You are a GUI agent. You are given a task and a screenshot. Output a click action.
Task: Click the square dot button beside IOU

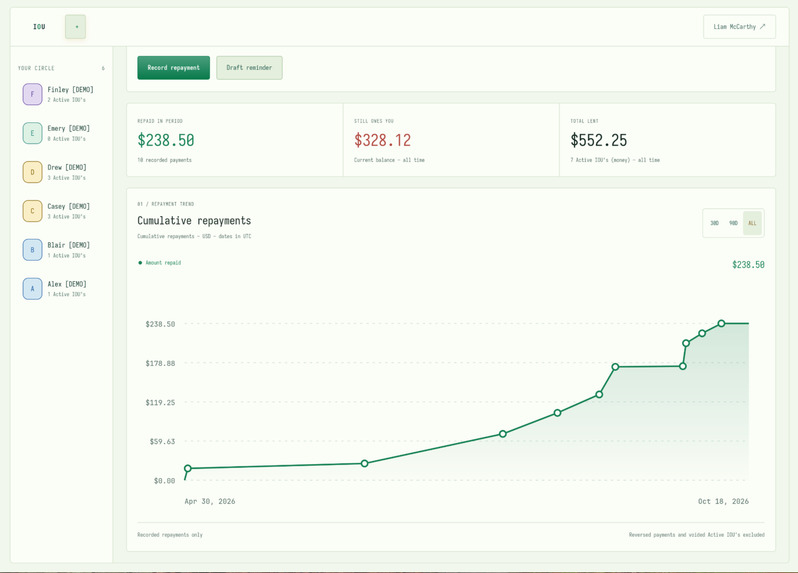pos(75,27)
